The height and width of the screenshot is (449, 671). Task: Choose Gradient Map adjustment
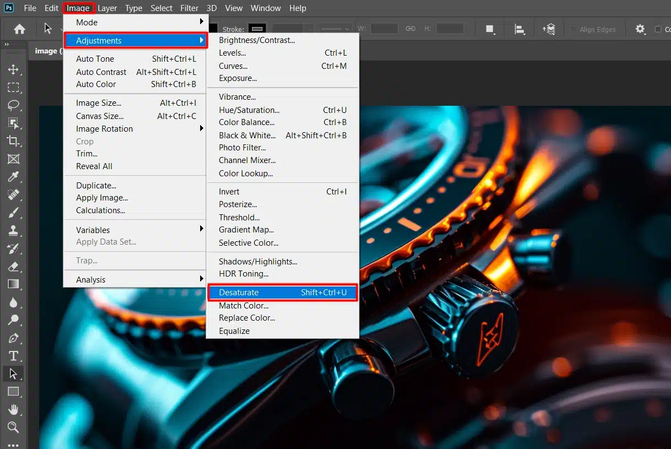282,229
